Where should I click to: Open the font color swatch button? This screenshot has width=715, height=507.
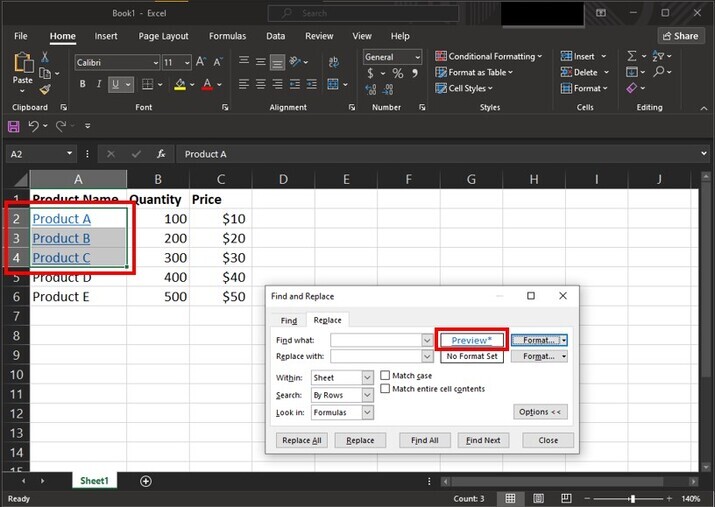pyautogui.click(x=207, y=85)
